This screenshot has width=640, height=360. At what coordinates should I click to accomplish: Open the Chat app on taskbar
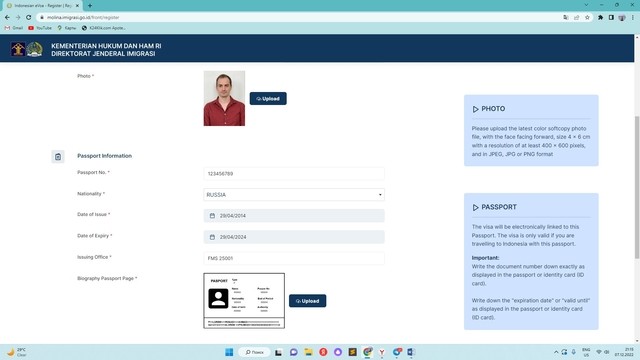[x=293, y=352]
